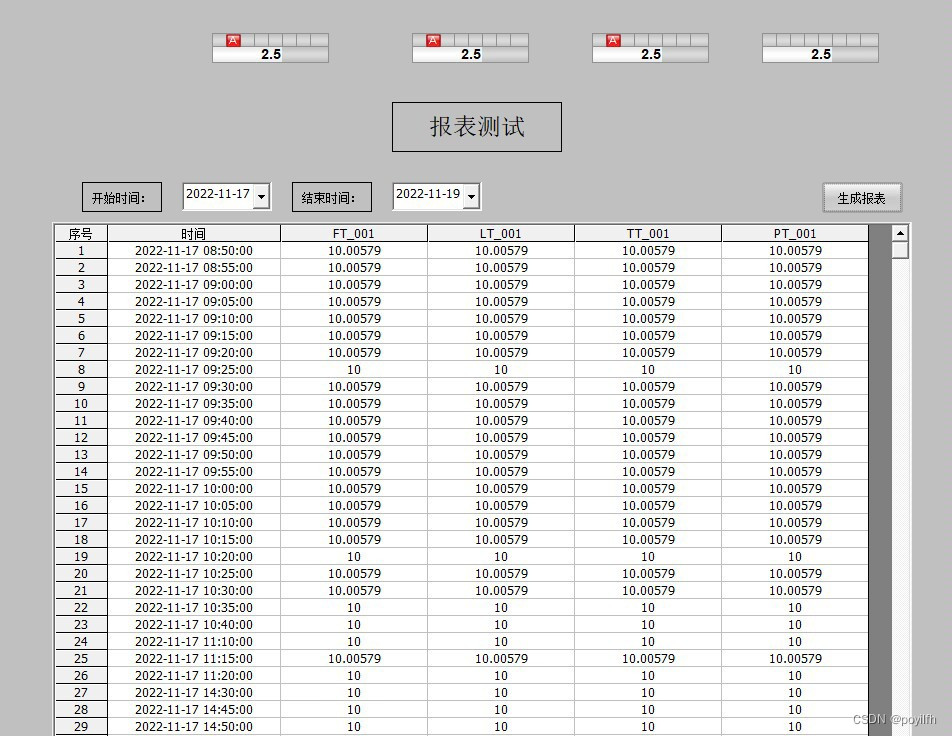Viewport: 952px width, 736px height.
Task: Click row number 8 in the 序号 column
Action: click(81, 369)
